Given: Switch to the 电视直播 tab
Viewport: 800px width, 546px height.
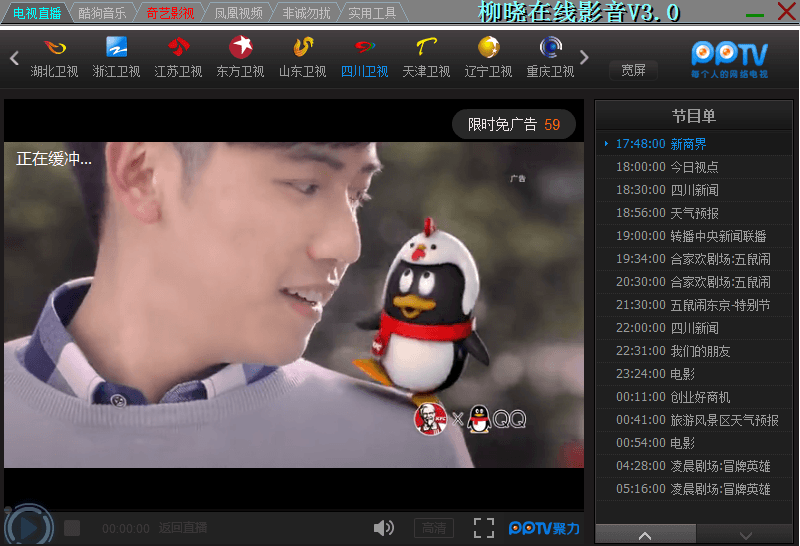Looking at the screenshot, I should (x=37, y=13).
